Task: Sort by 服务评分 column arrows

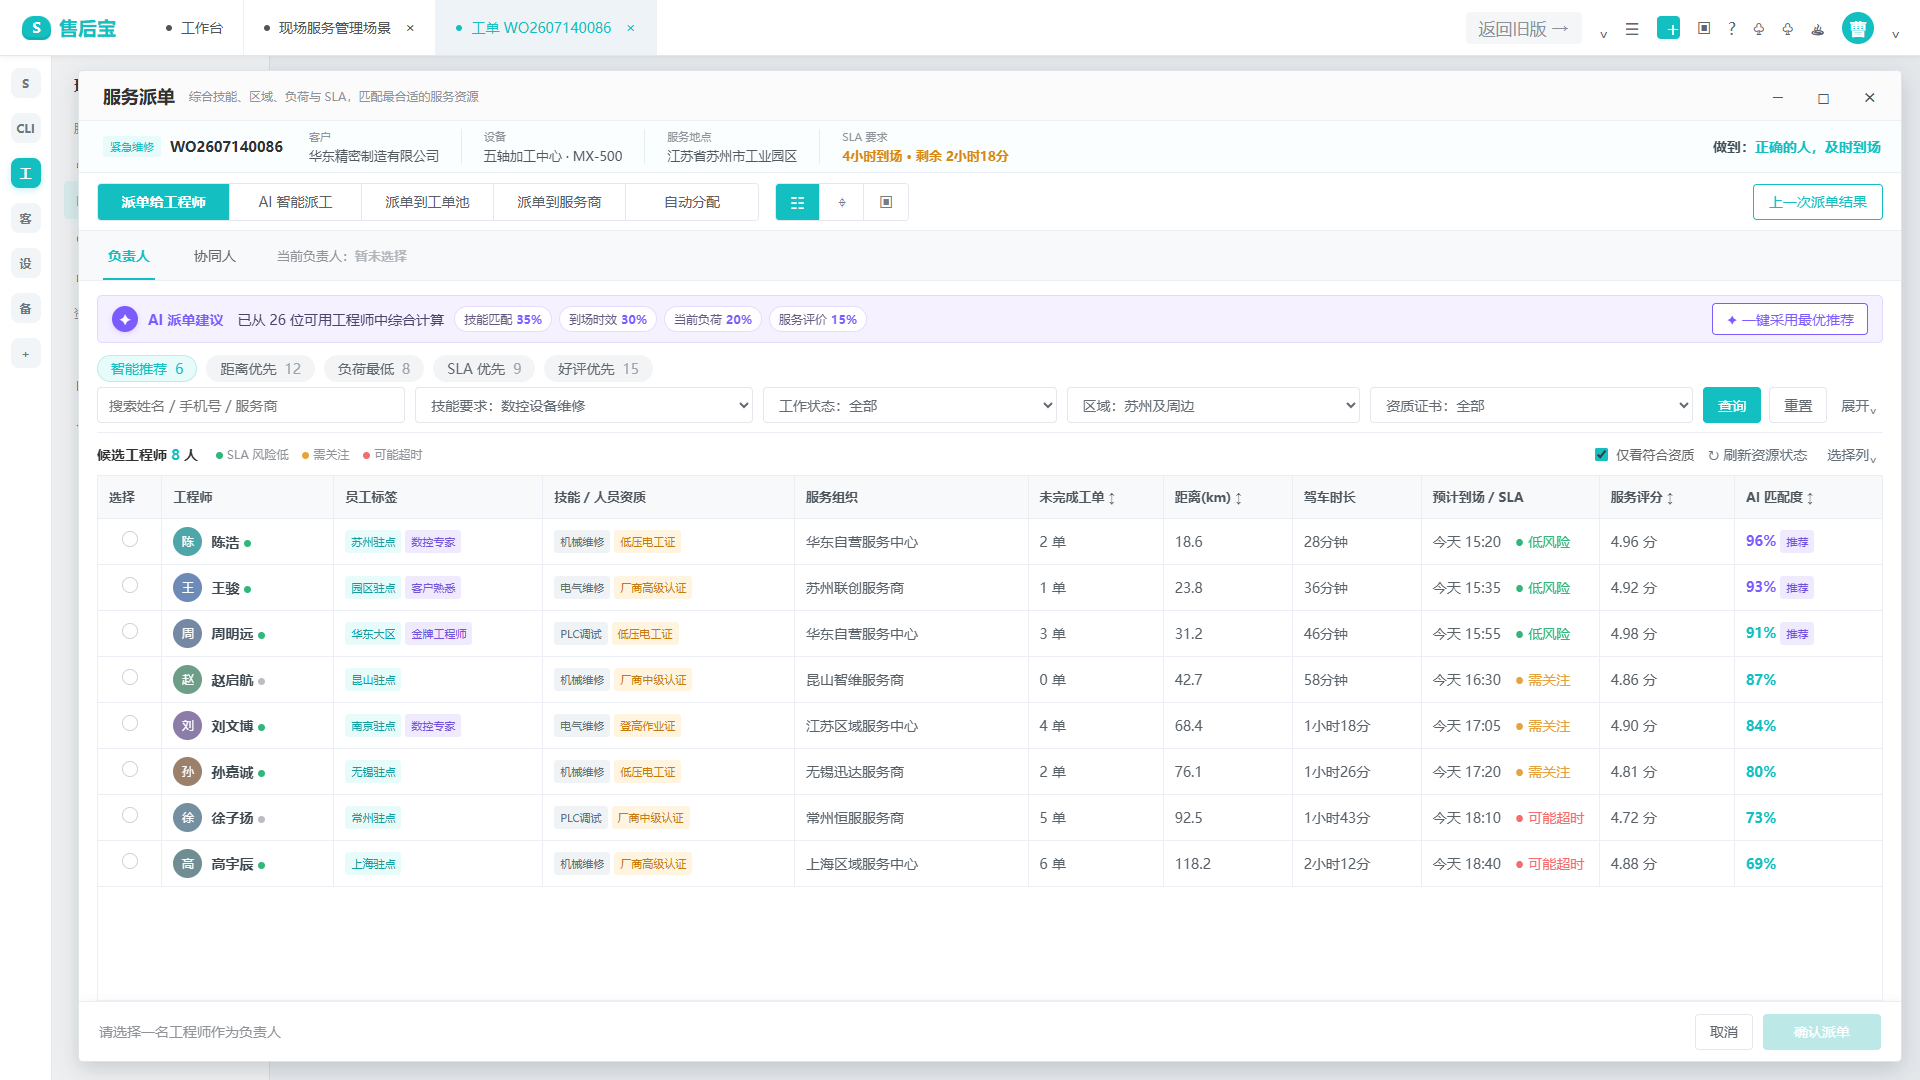Action: coord(1670,498)
